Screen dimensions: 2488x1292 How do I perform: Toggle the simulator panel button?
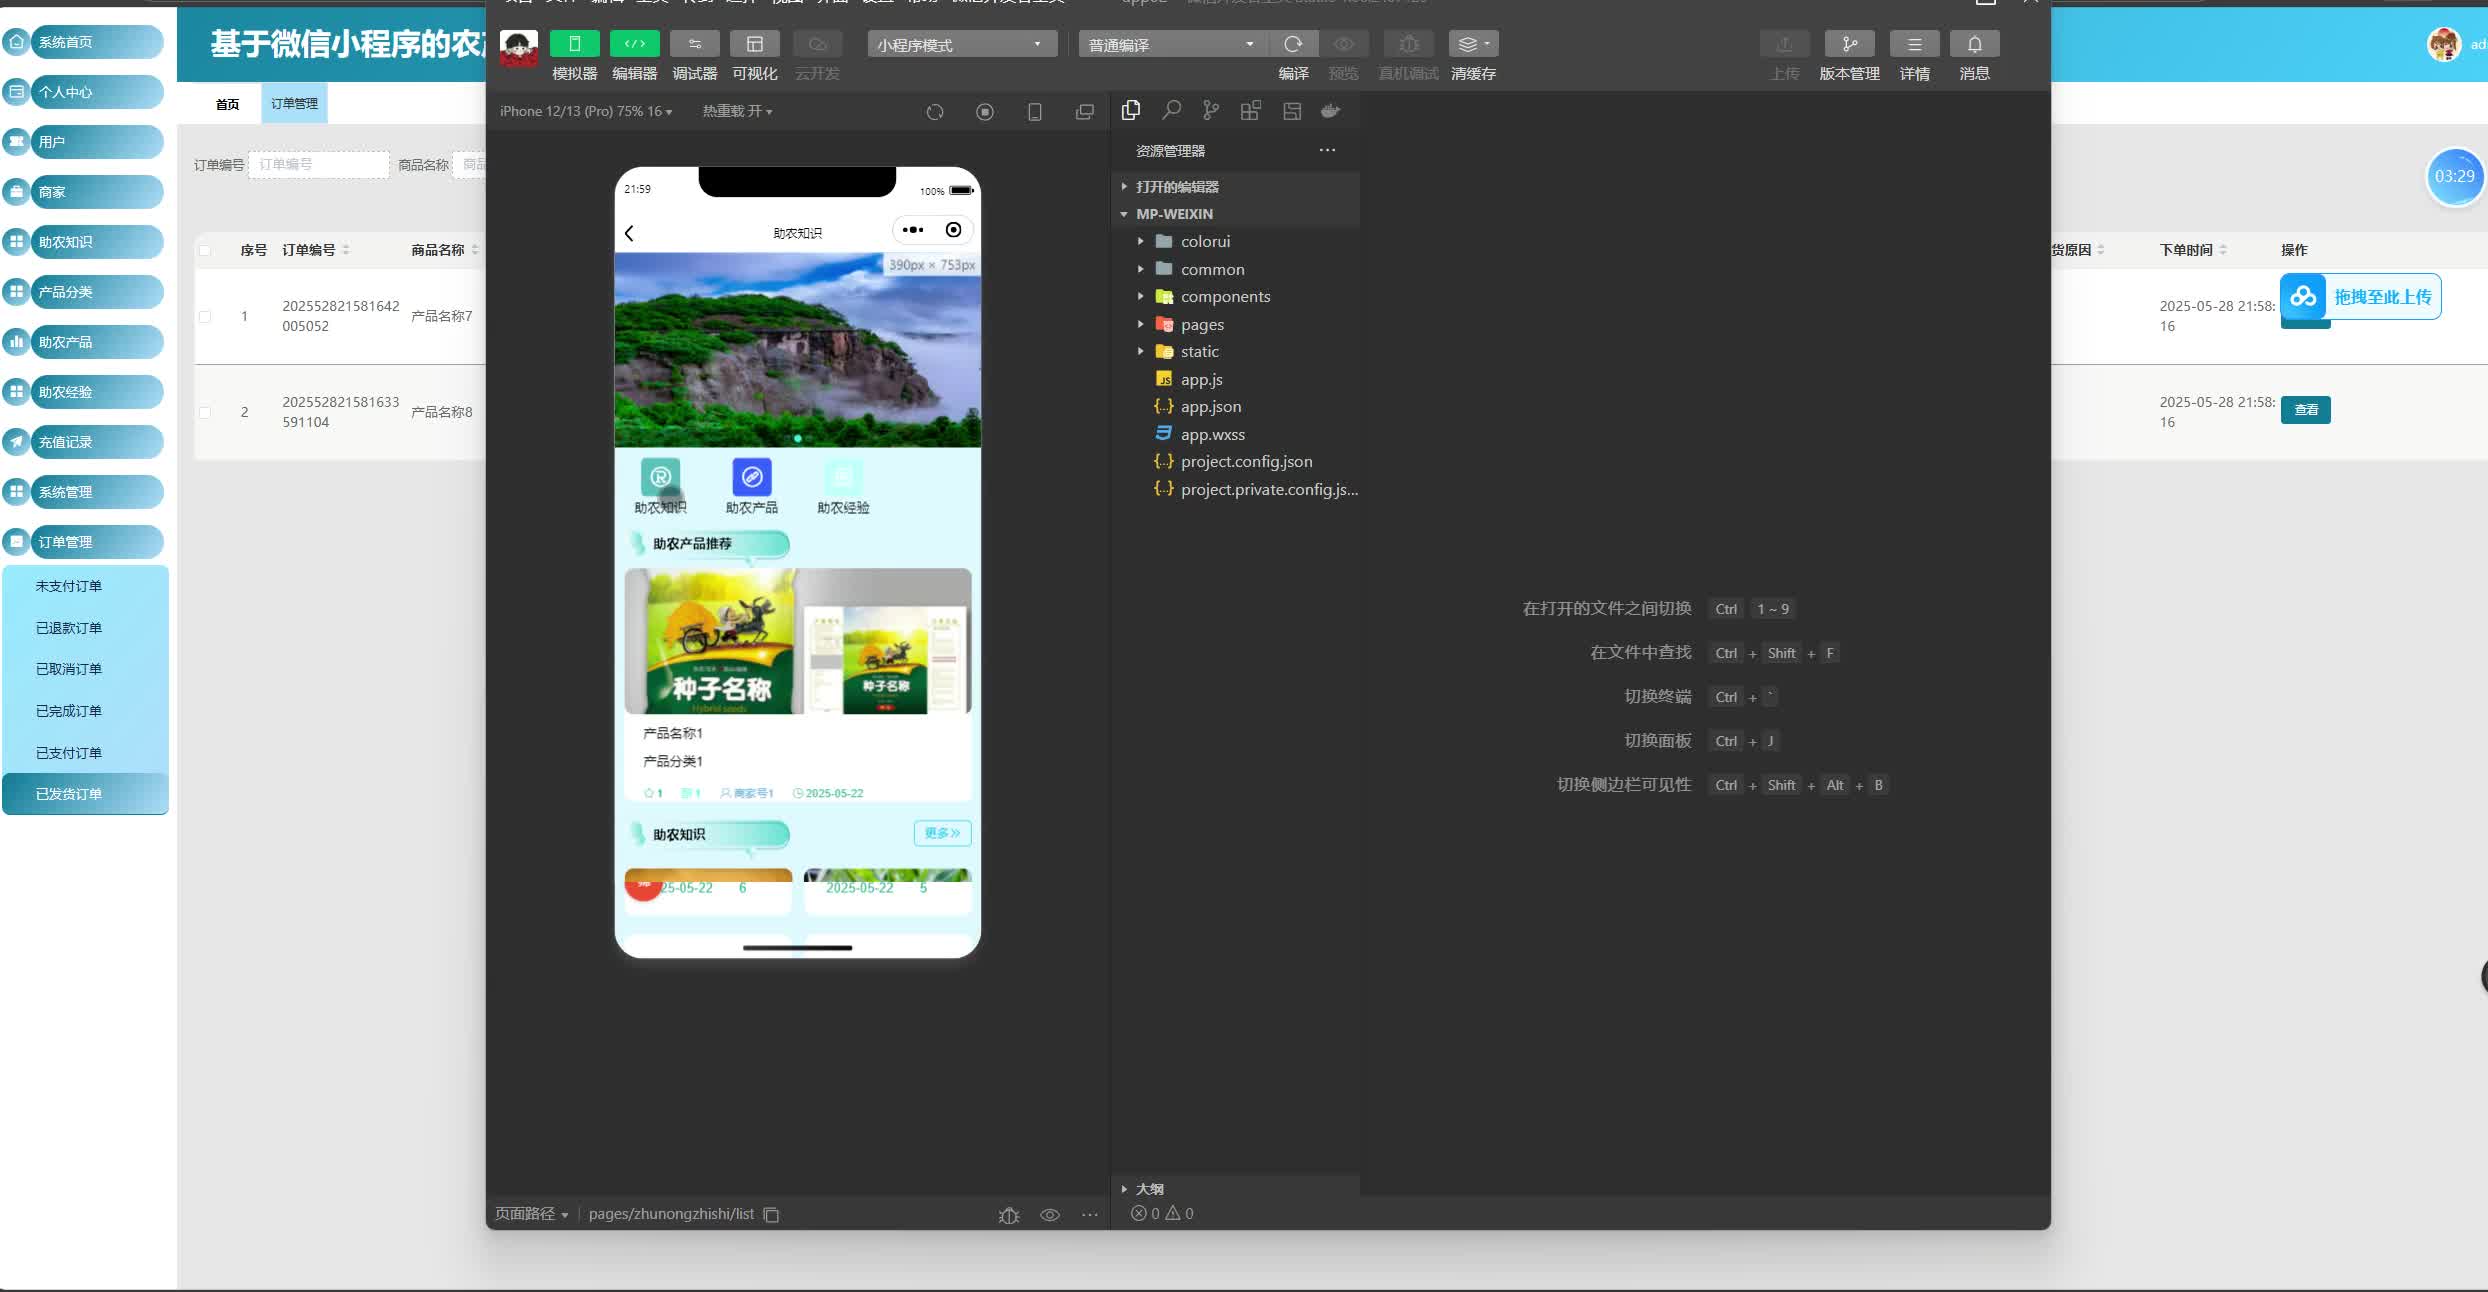[x=574, y=44]
